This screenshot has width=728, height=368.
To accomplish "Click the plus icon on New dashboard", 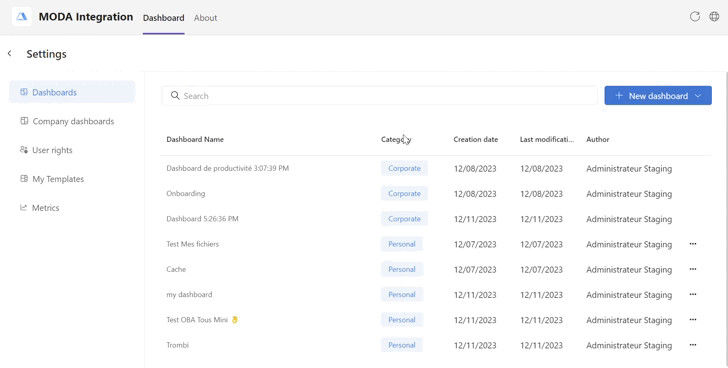I will coord(619,95).
